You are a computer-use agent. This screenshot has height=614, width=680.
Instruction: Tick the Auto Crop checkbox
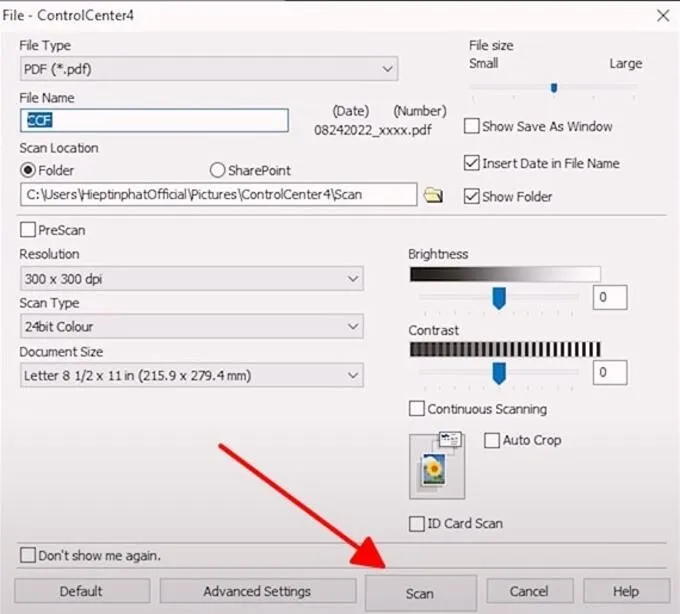click(x=492, y=440)
